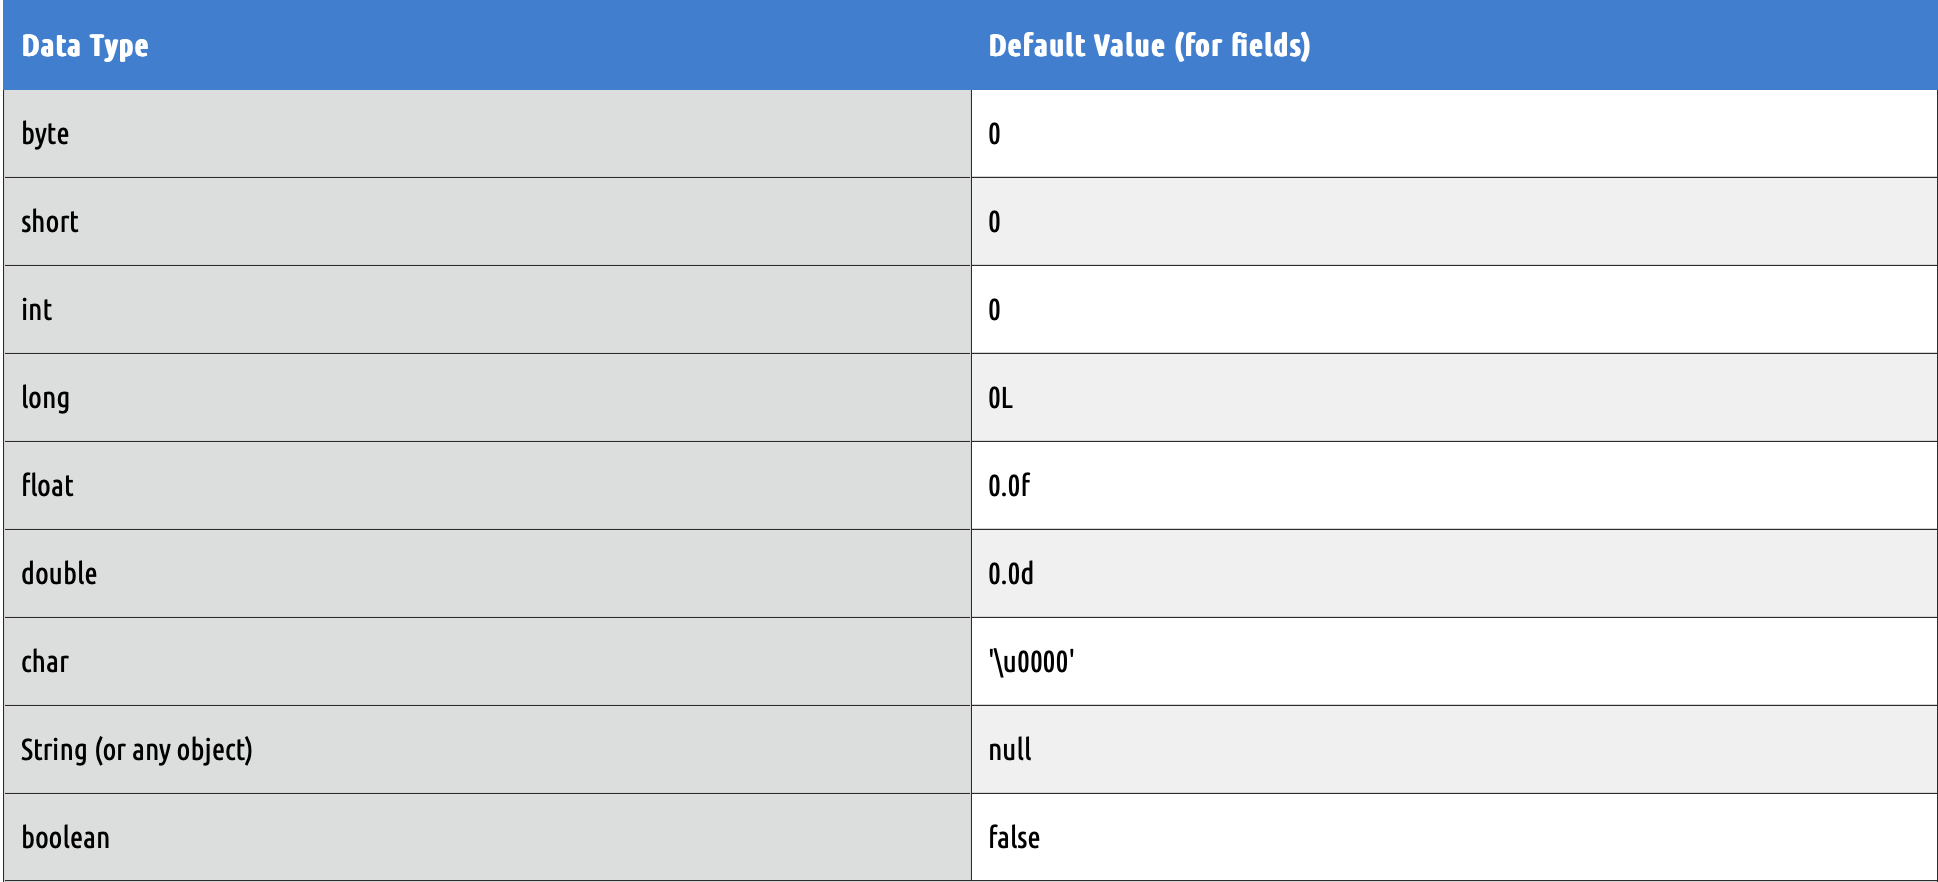Click the null default value cell
The image size is (1938, 882).
pos(1454,750)
